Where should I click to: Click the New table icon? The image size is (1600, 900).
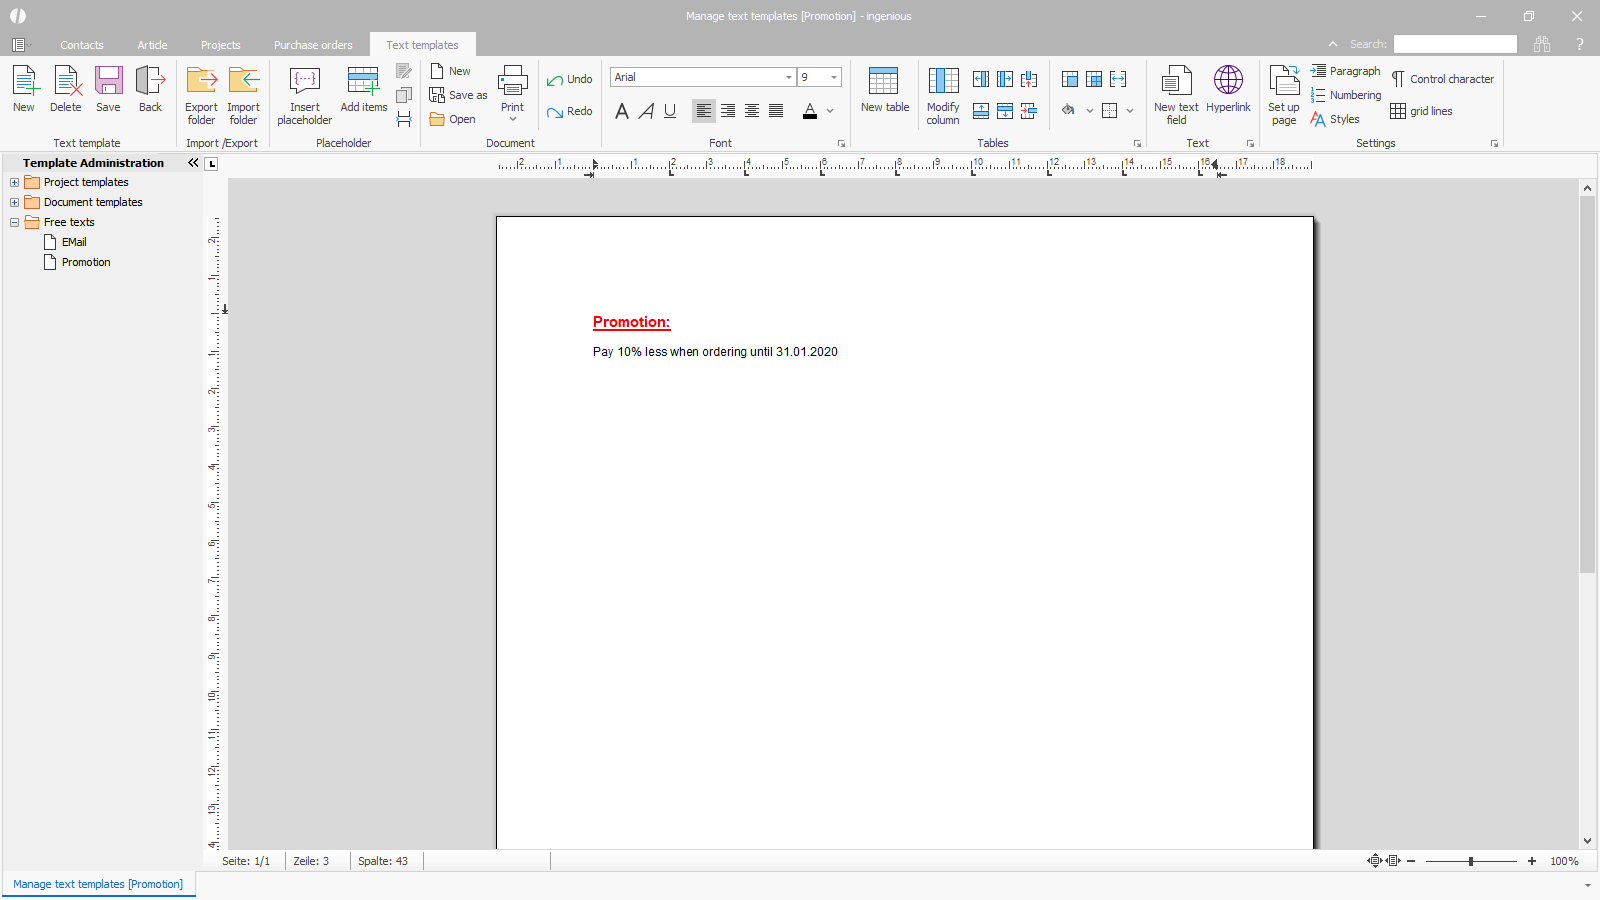pos(884,81)
